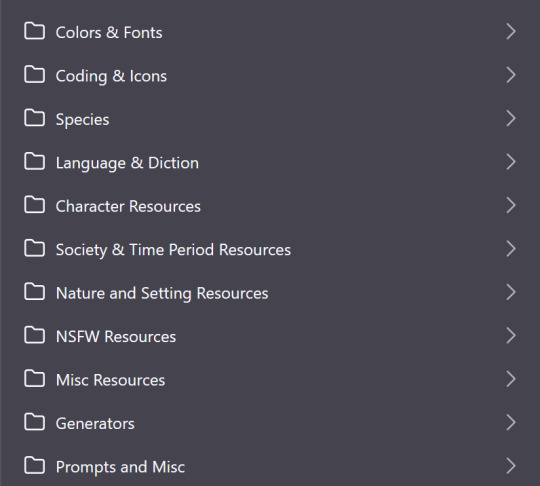
Task: Open the chevron for Society & Time Period Resources
Action: coord(511,249)
